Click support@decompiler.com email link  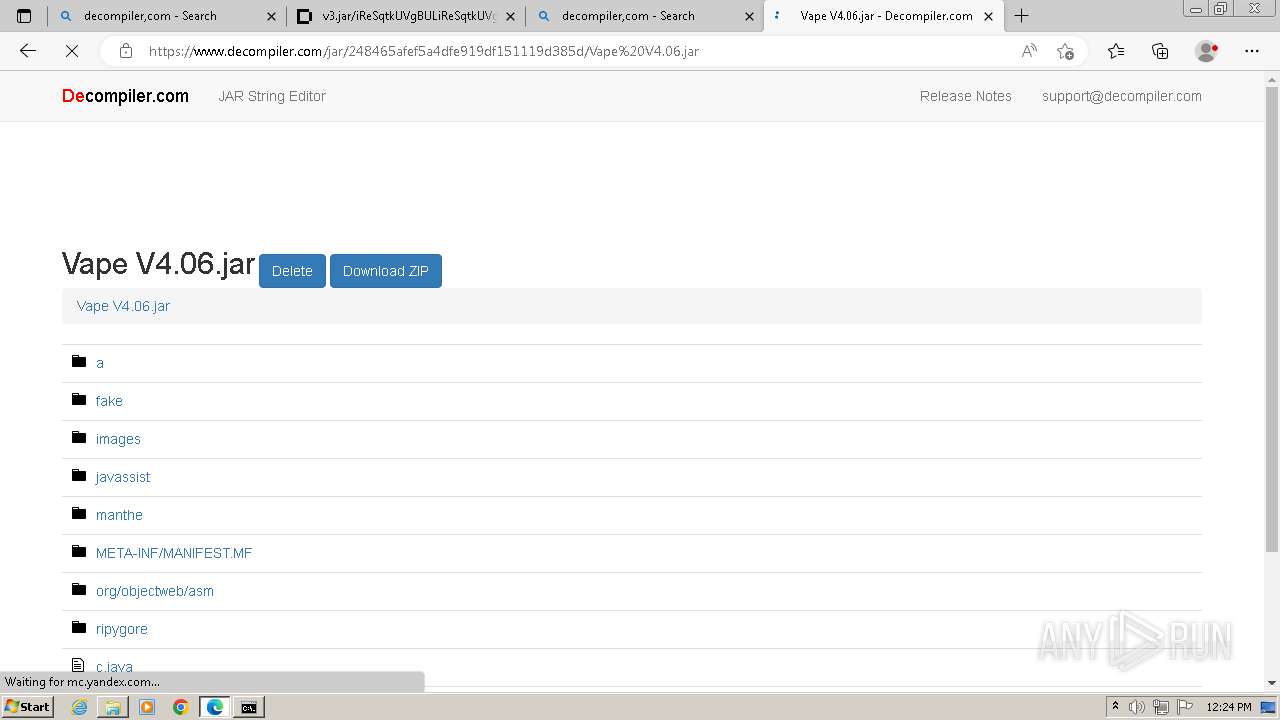pos(1122,96)
